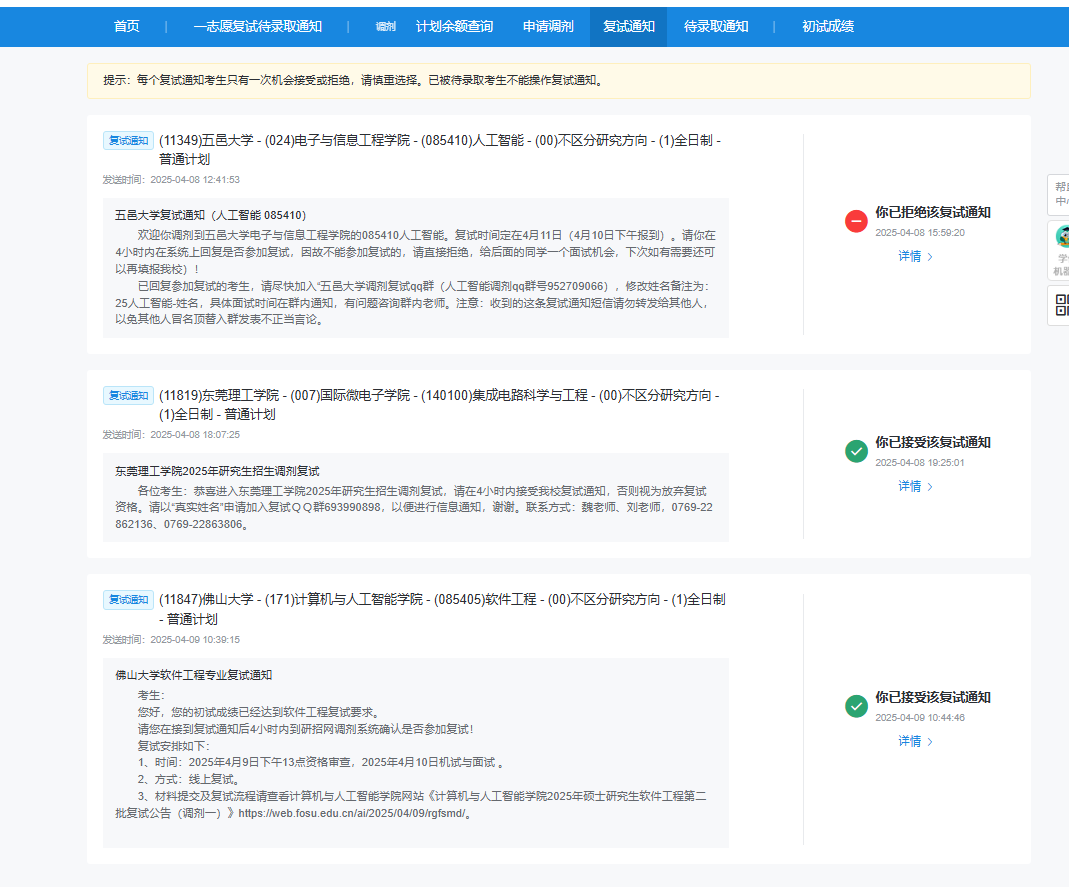Click the title (11349)五邑大学 人工智能 notice
Image resolution: width=1069 pixels, height=887 pixels.
pos(440,149)
